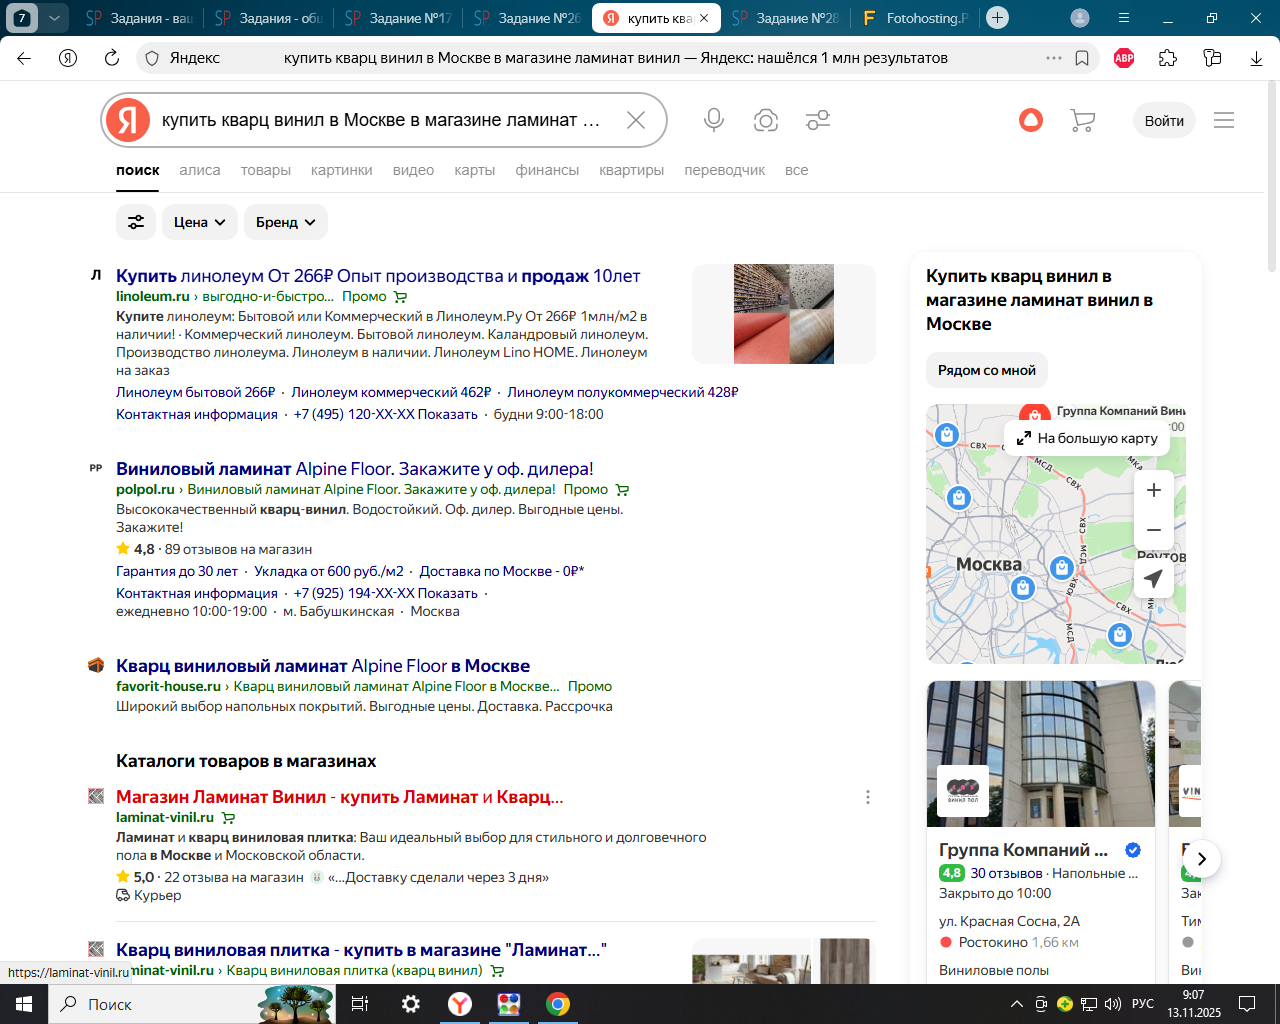
Task: Open the Alice orange assistant icon
Action: tap(1031, 120)
